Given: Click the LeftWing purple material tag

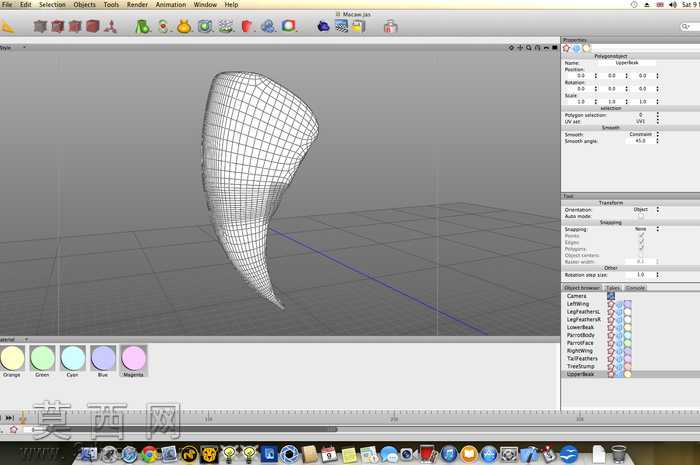Looking at the screenshot, I should coord(628,304).
